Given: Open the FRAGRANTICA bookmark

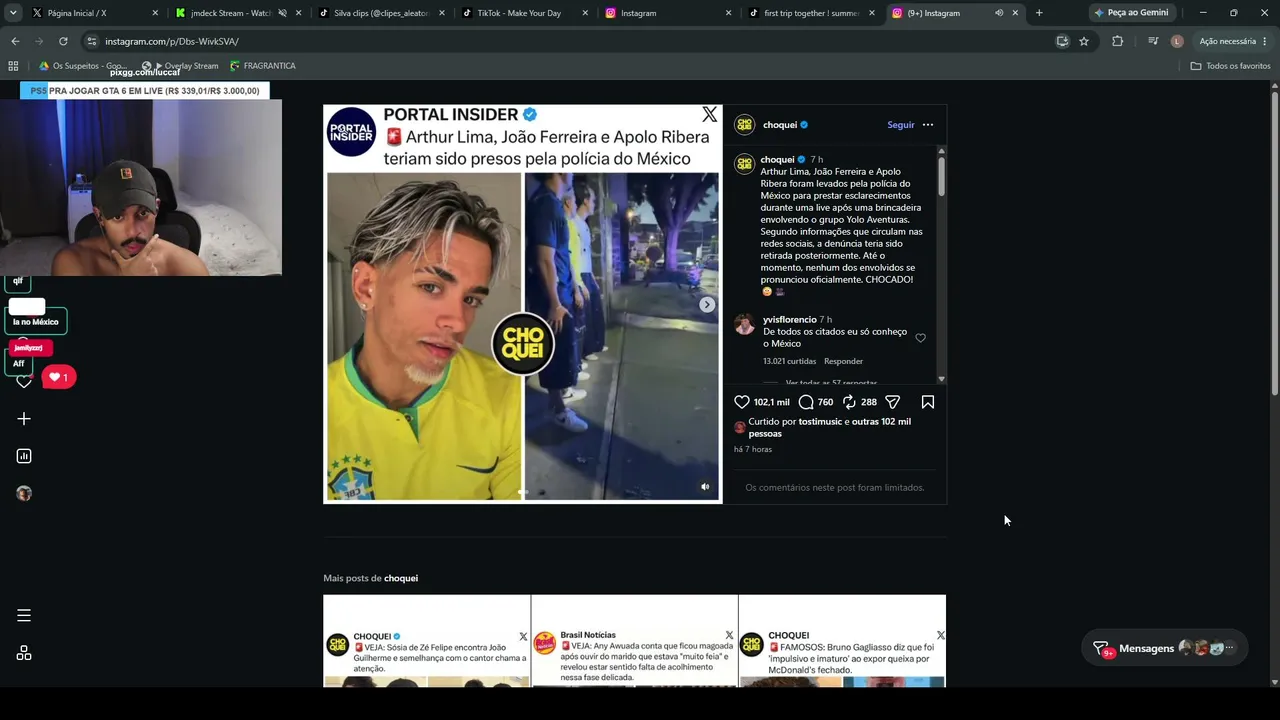Looking at the screenshot, I should [x=263, y=66].
